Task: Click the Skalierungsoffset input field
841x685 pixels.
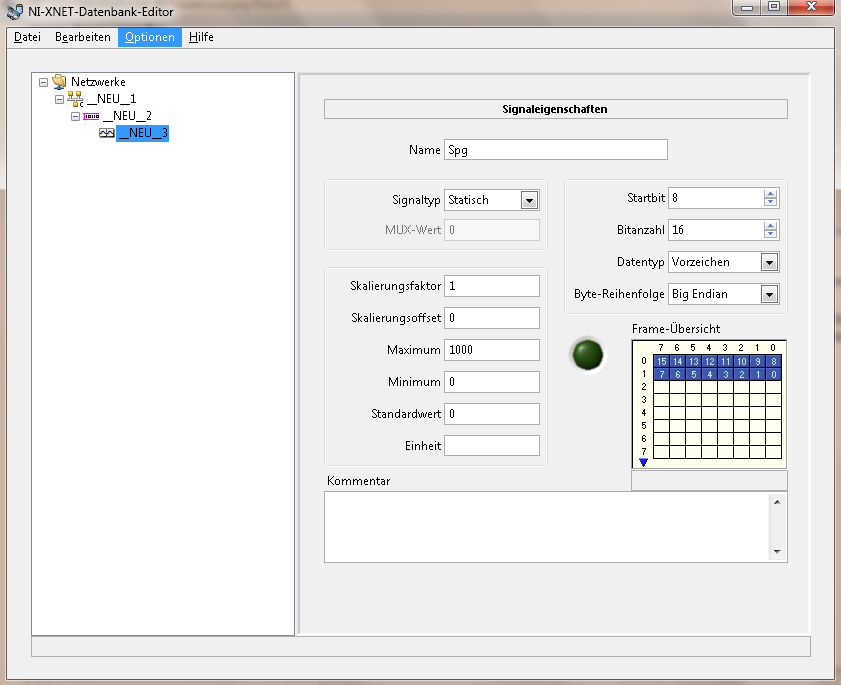Action: 492,318
